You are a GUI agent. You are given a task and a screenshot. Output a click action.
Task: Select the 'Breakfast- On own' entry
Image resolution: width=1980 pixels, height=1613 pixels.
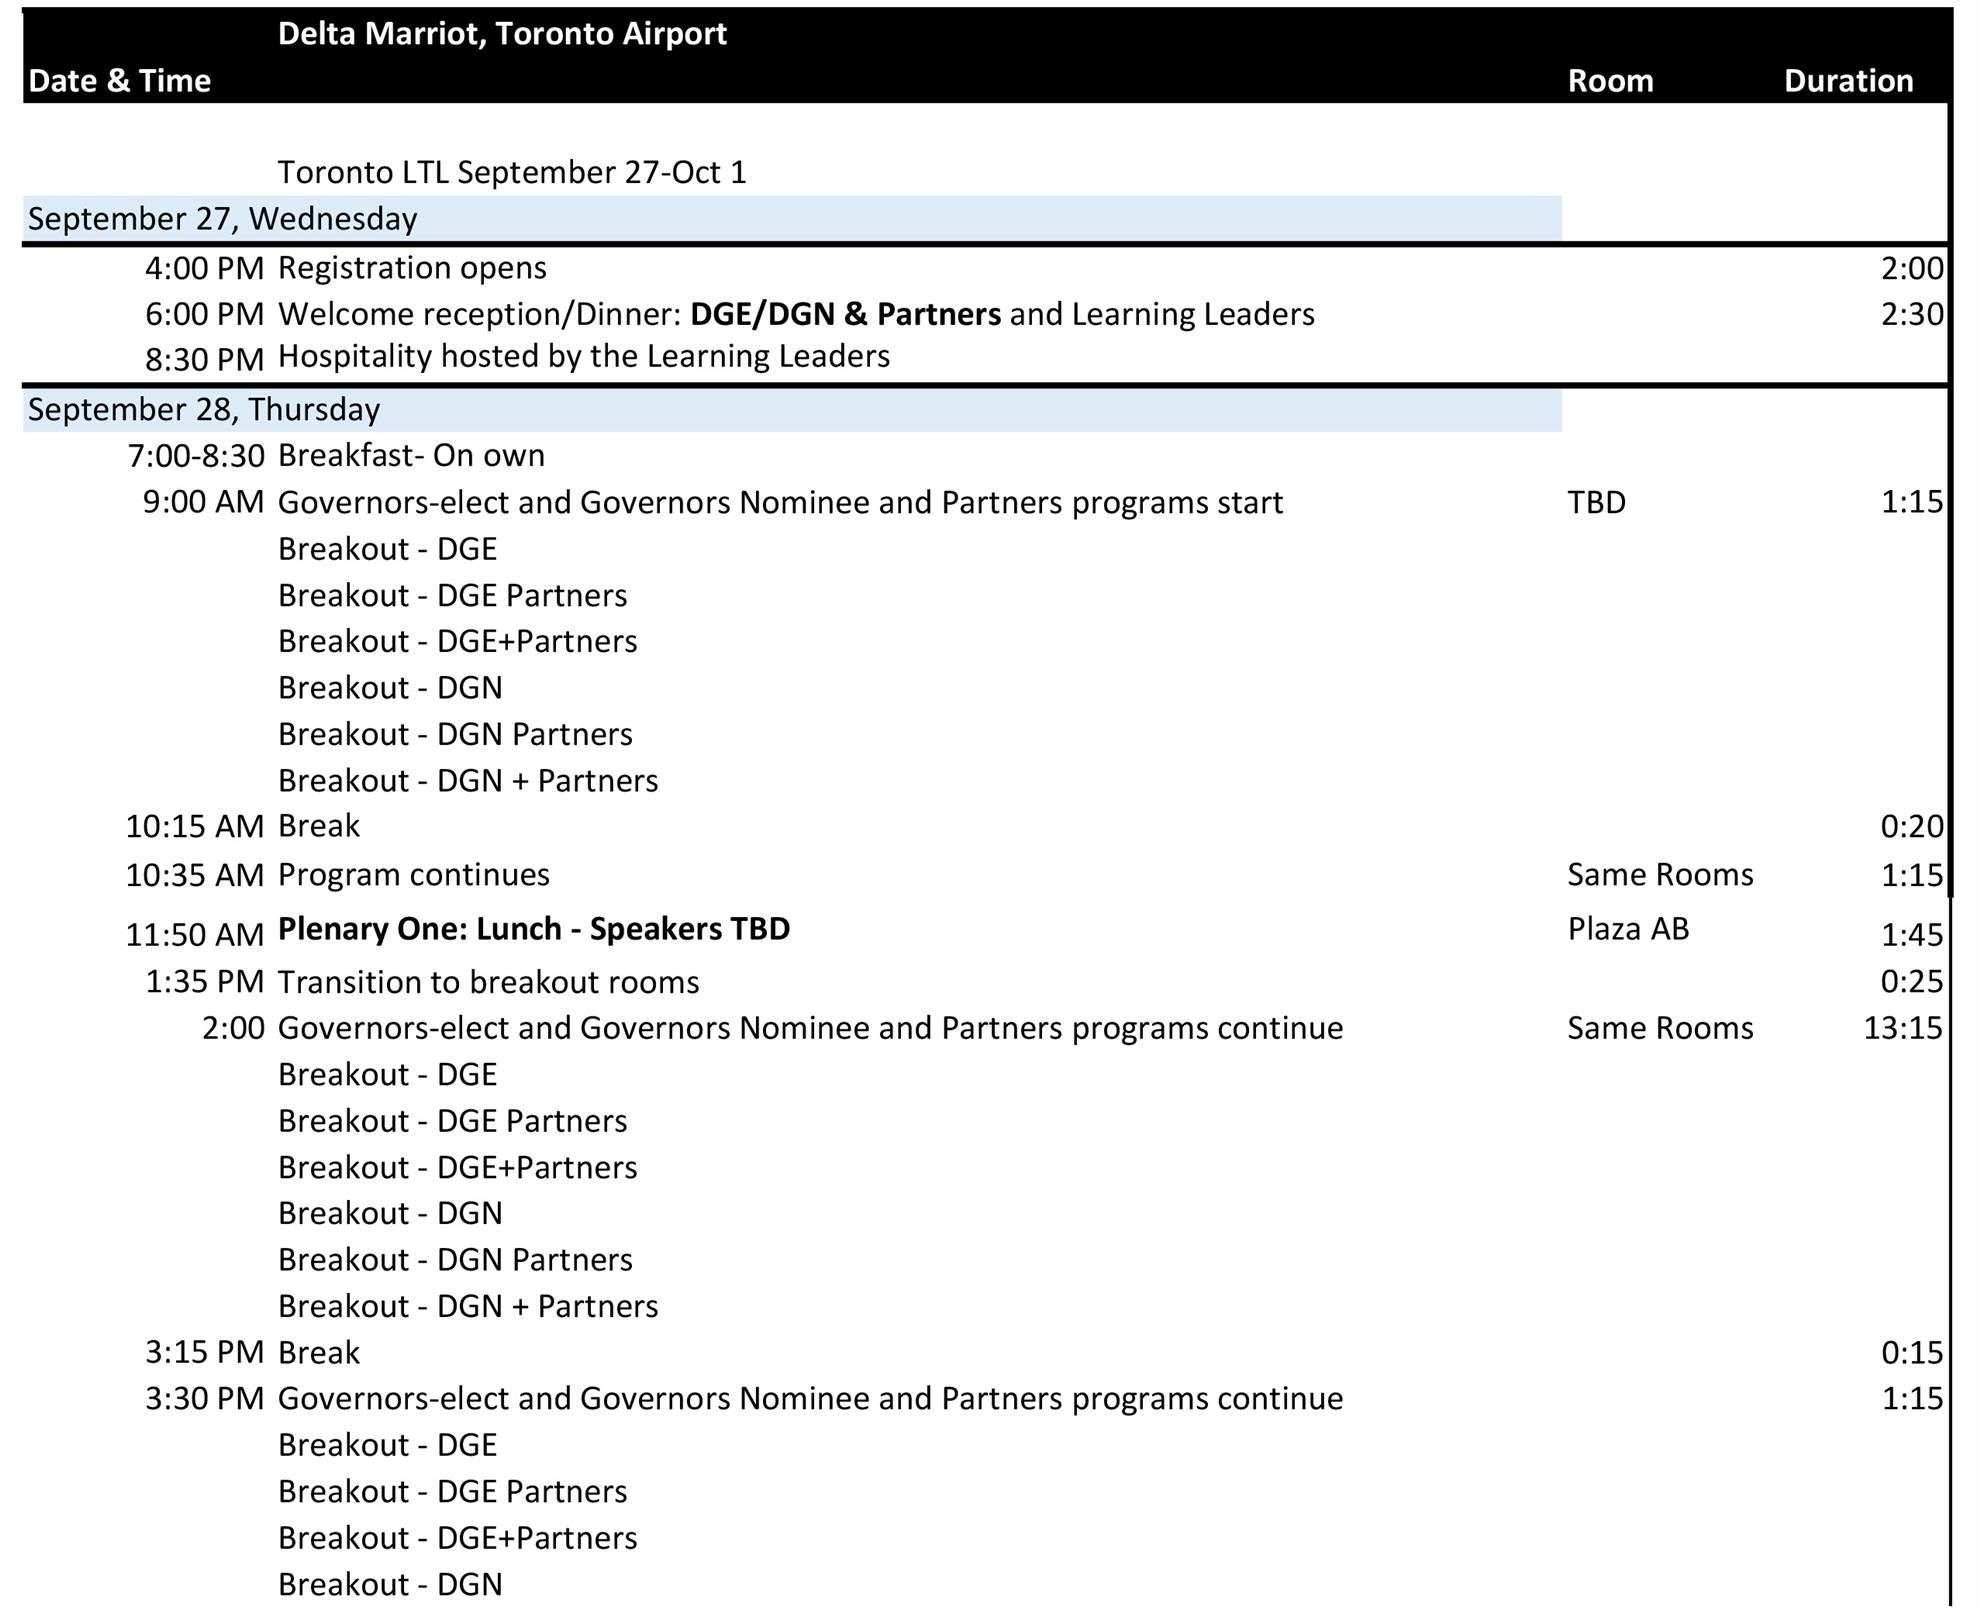[411, 456]
